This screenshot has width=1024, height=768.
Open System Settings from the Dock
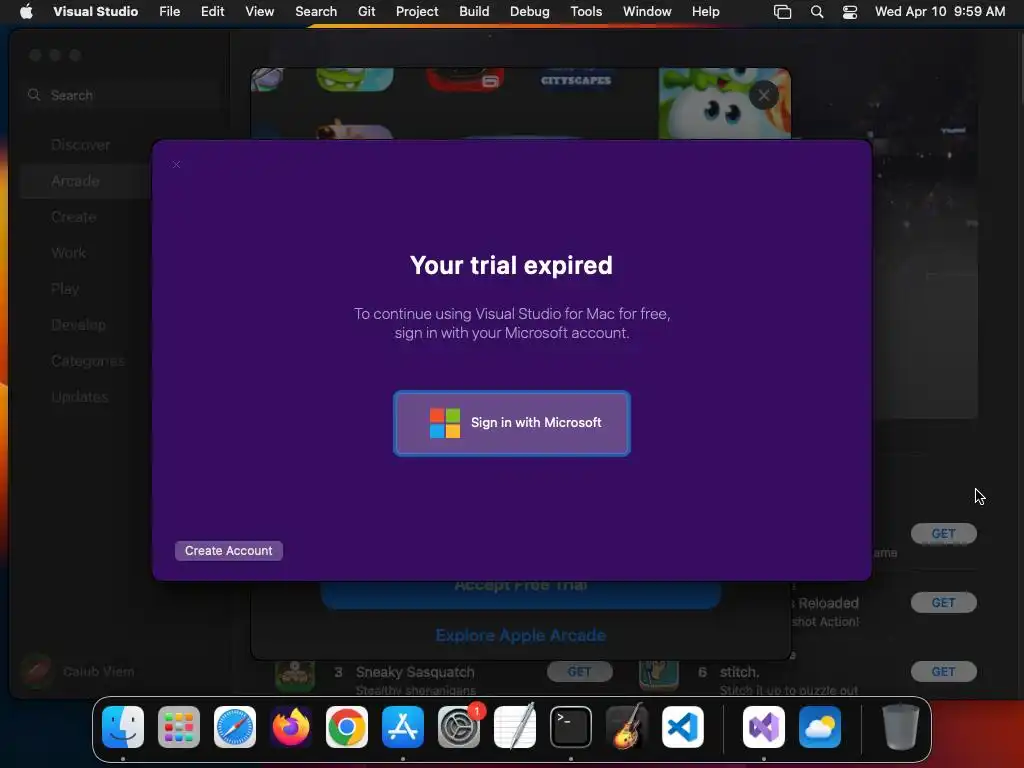point(459,727)
